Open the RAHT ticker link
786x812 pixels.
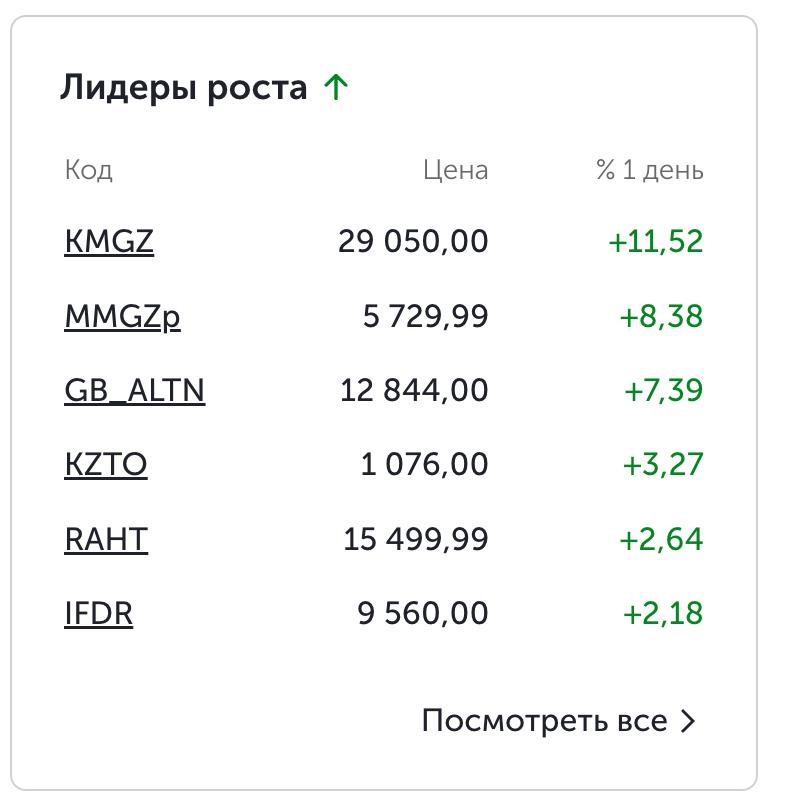click(105, 540)
